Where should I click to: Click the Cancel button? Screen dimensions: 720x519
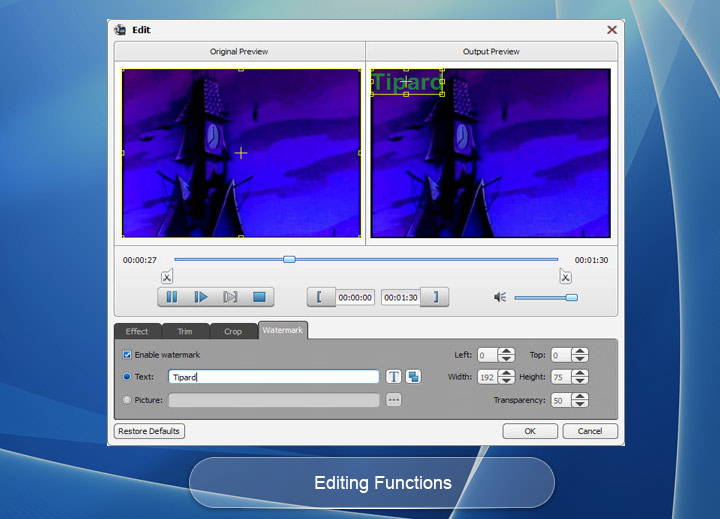[590, 431]
